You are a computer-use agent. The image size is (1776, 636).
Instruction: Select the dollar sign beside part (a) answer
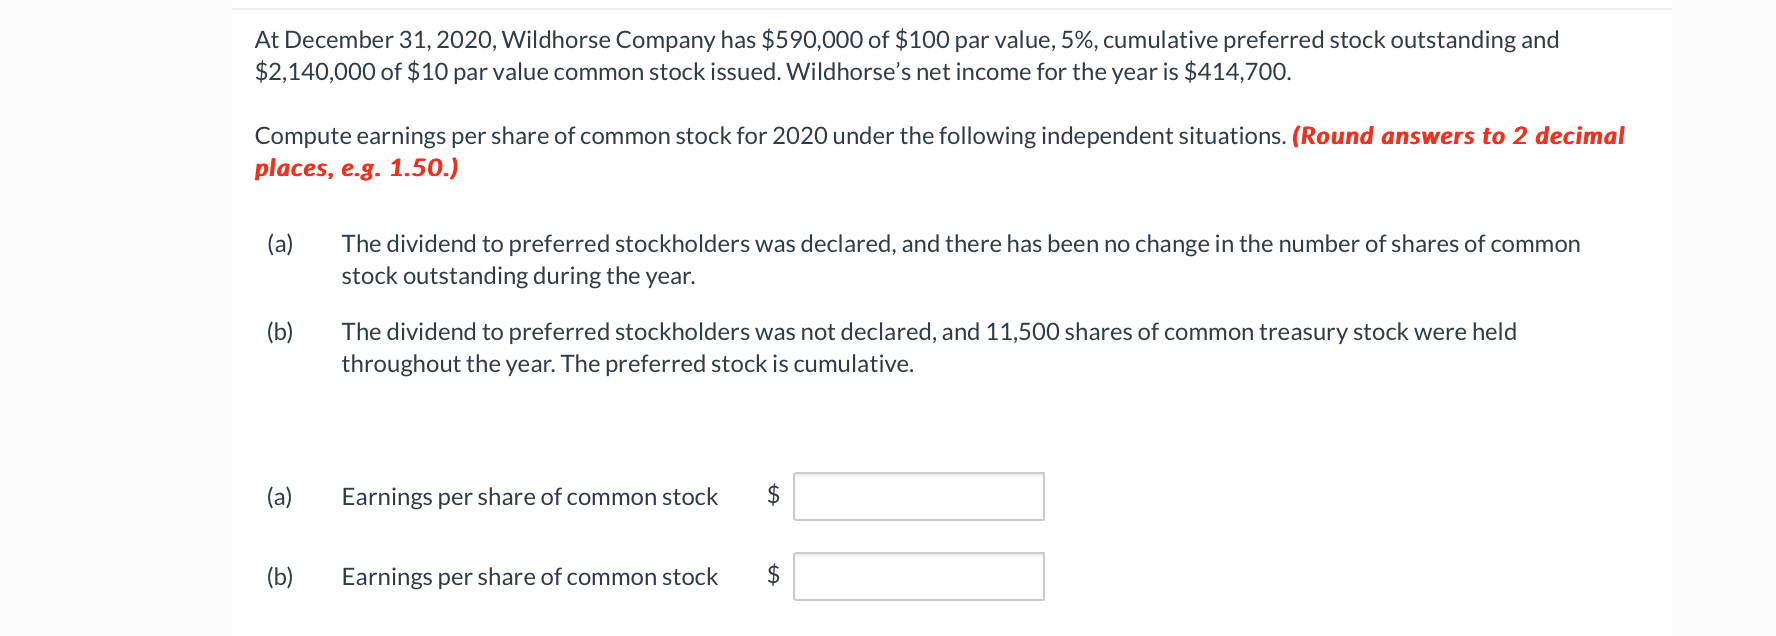772,496
